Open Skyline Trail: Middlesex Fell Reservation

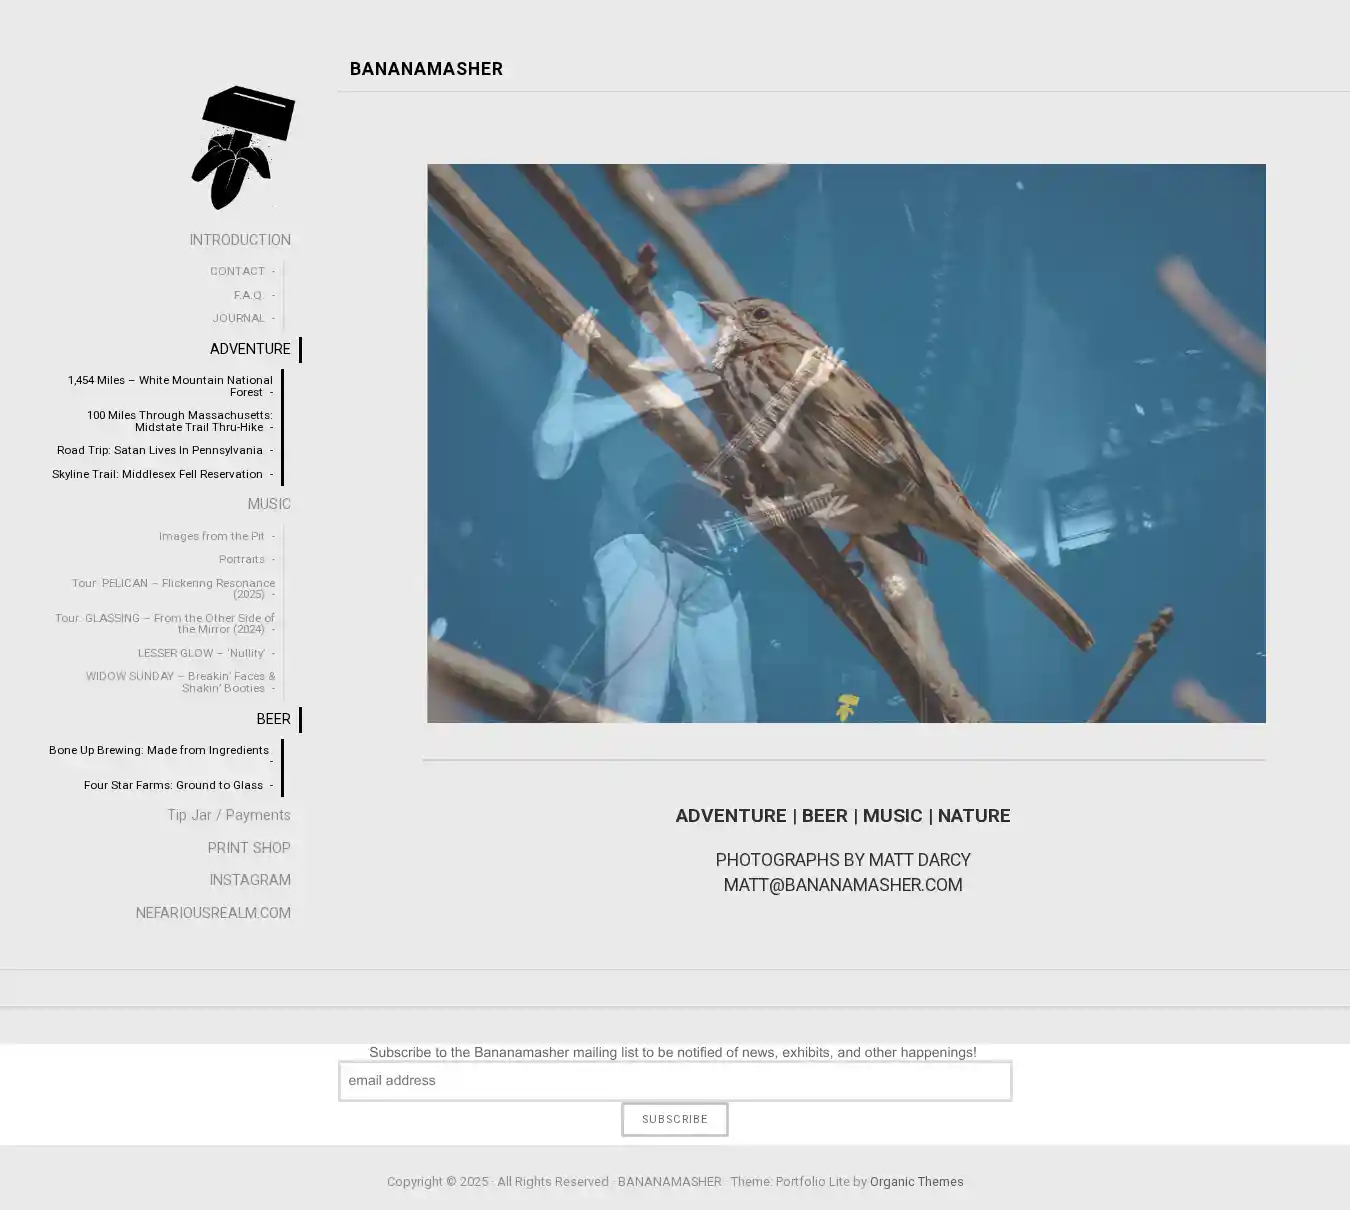coord(157,474)
